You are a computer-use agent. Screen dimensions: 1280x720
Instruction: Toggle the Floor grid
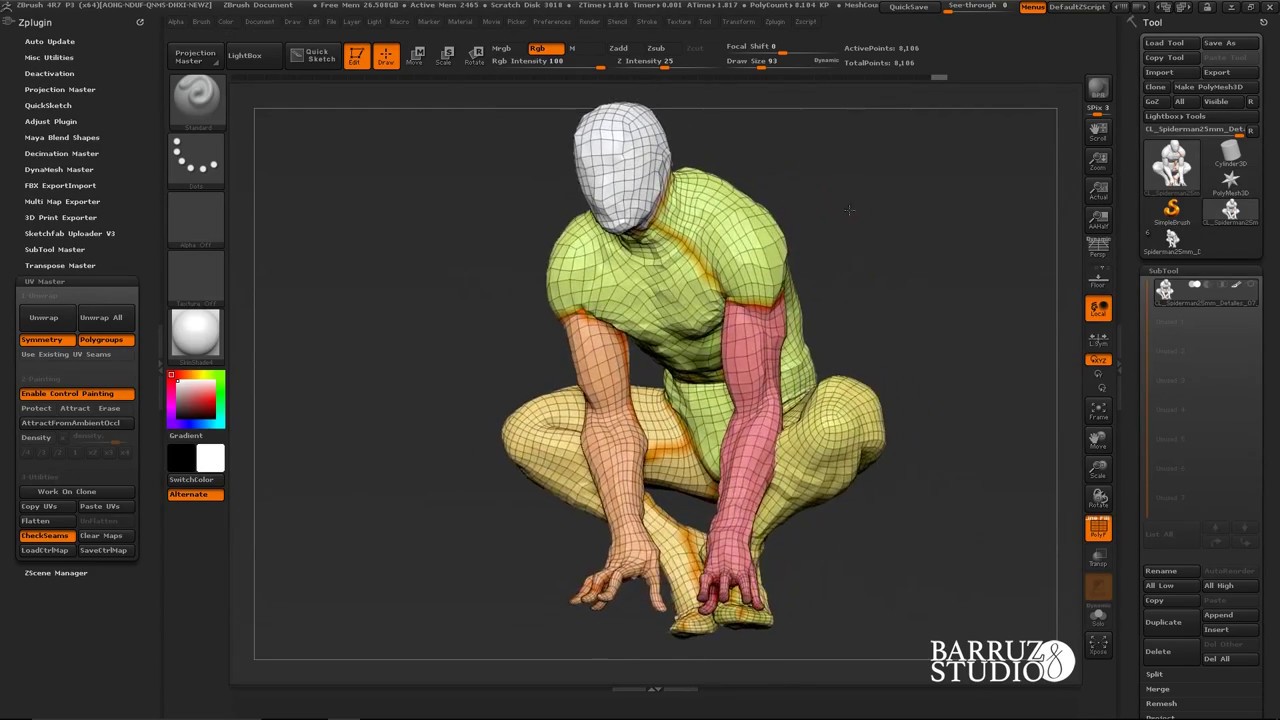(x=1098, y=278)
